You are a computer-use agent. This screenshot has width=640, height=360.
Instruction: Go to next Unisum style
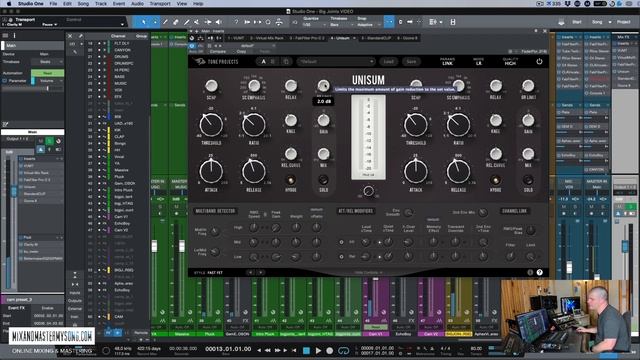point(261,272)
